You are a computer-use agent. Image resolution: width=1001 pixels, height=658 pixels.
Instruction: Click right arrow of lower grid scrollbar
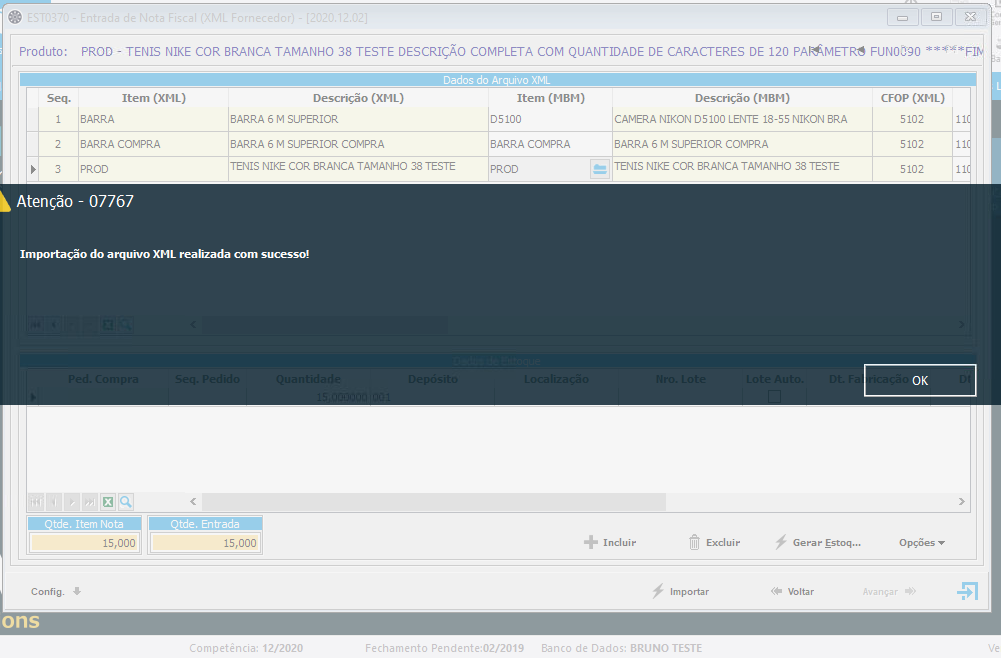961,502
